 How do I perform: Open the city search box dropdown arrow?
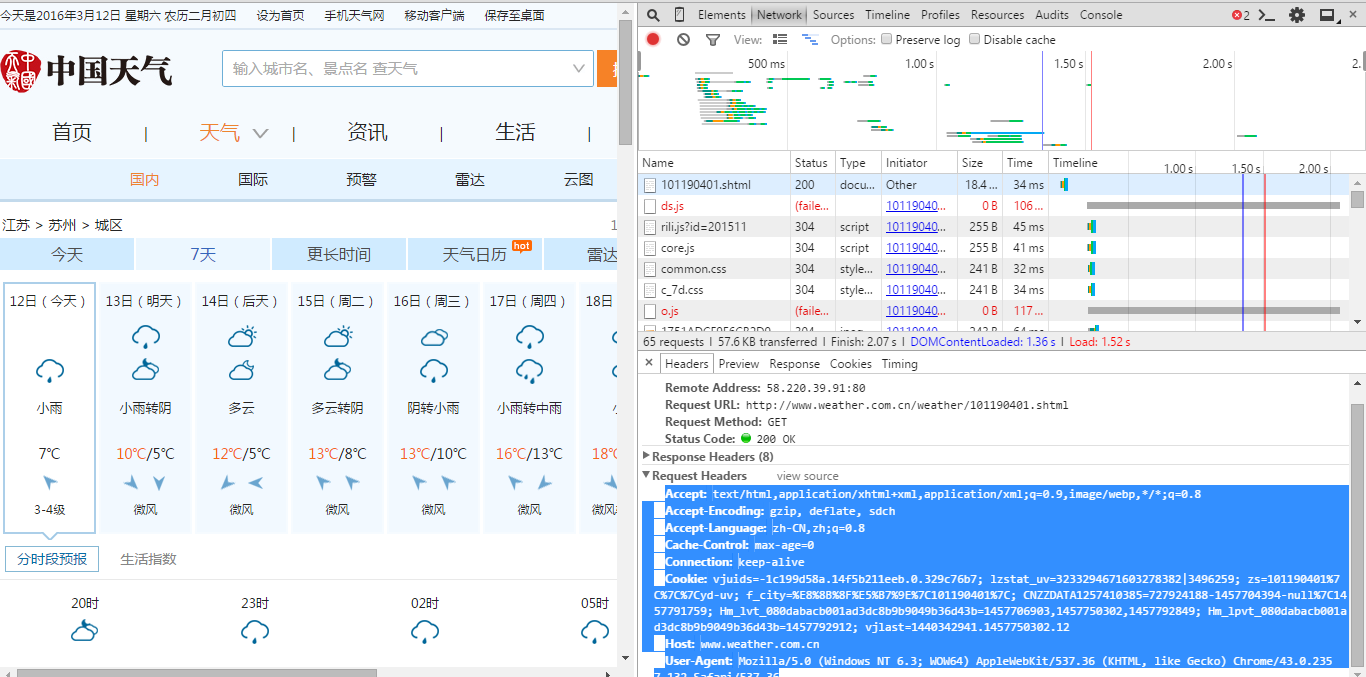click(579, 69)
